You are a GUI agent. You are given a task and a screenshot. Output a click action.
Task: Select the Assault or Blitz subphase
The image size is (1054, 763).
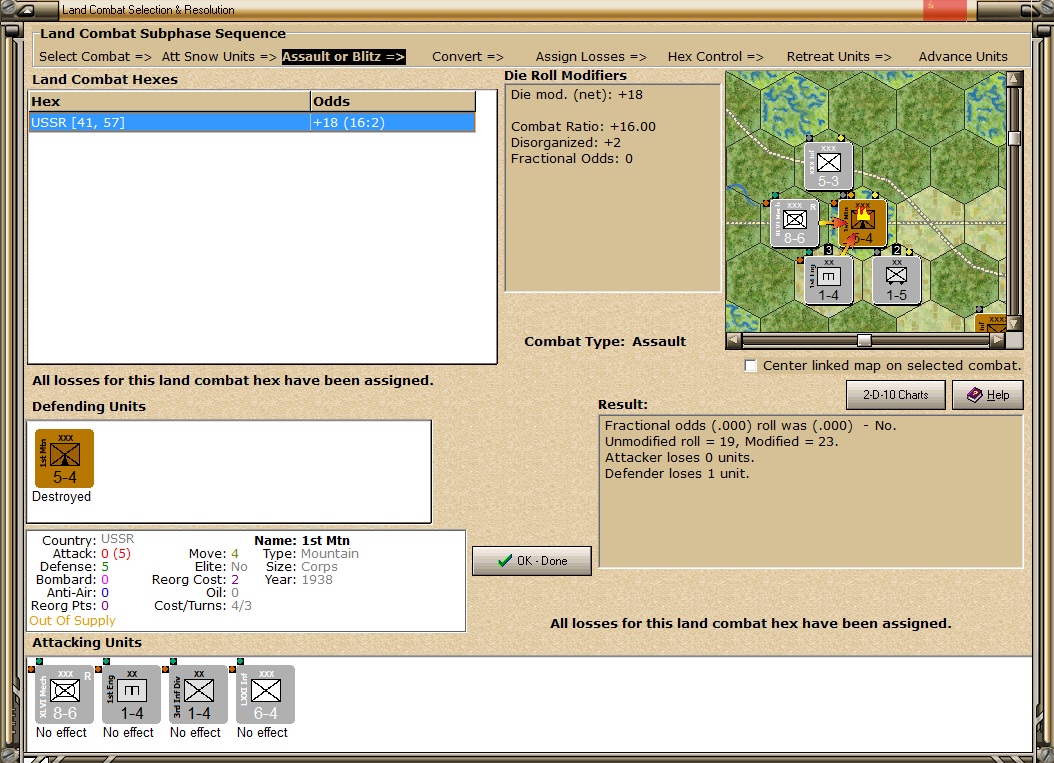click(x=343, y=56)
